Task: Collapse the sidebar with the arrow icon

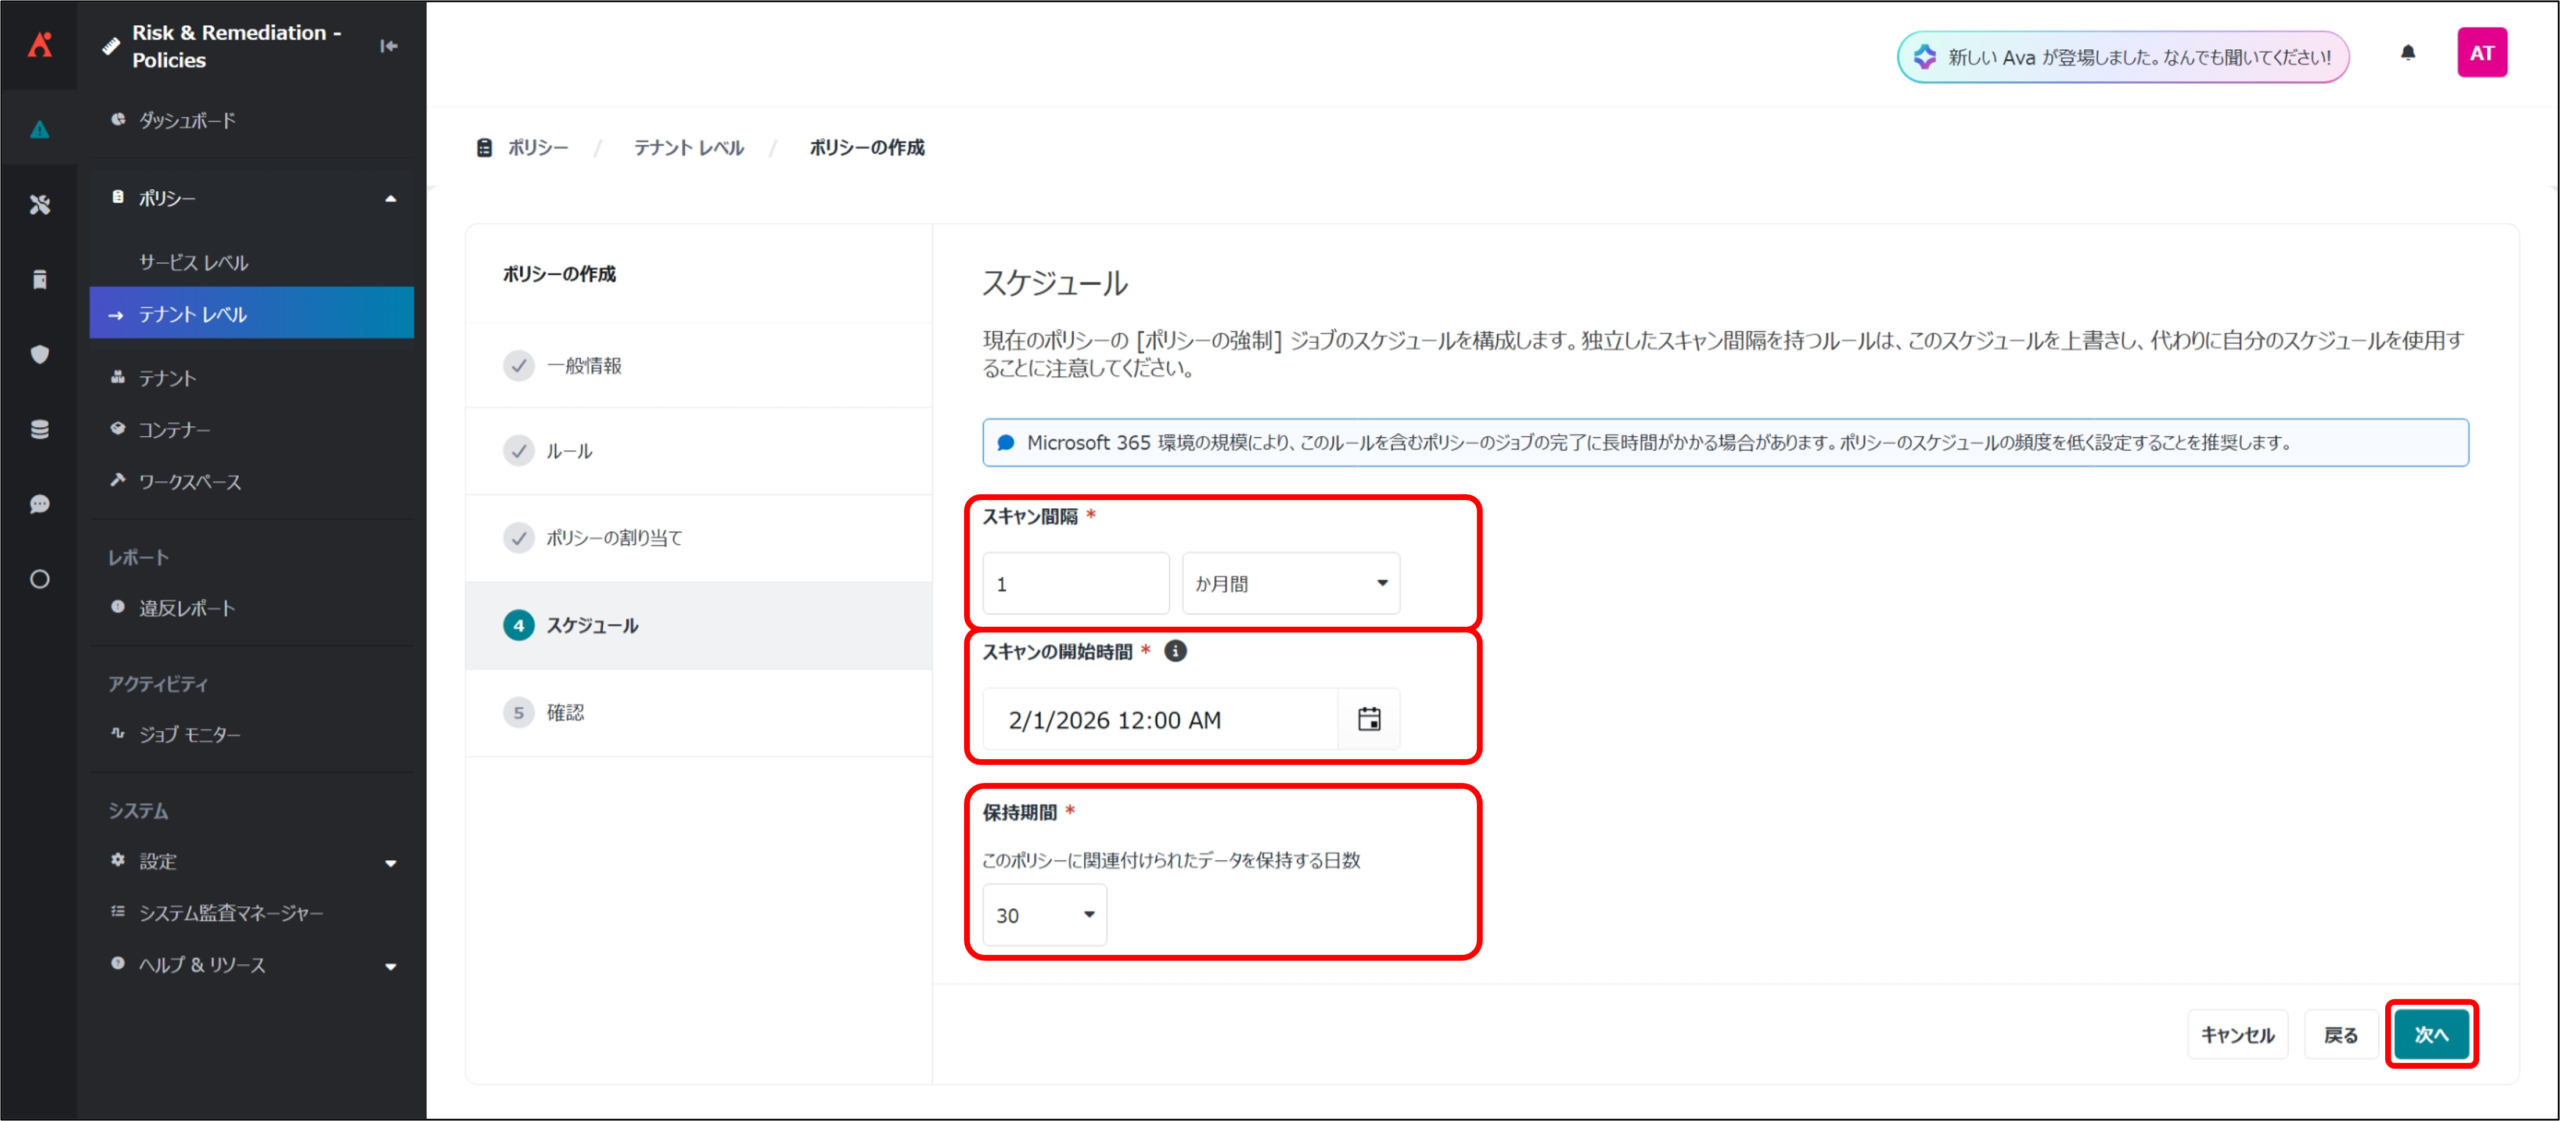Action: click(389, 46)
